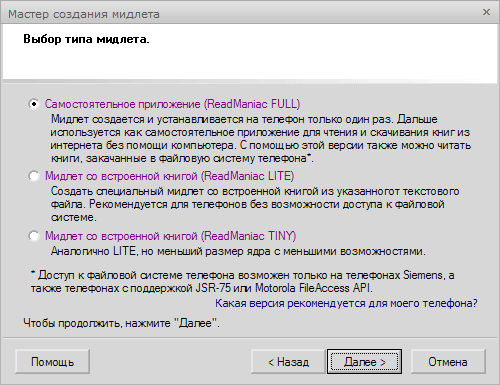Click the Помощь button
This screenshot has height=385, width=500.
[52, 362]
